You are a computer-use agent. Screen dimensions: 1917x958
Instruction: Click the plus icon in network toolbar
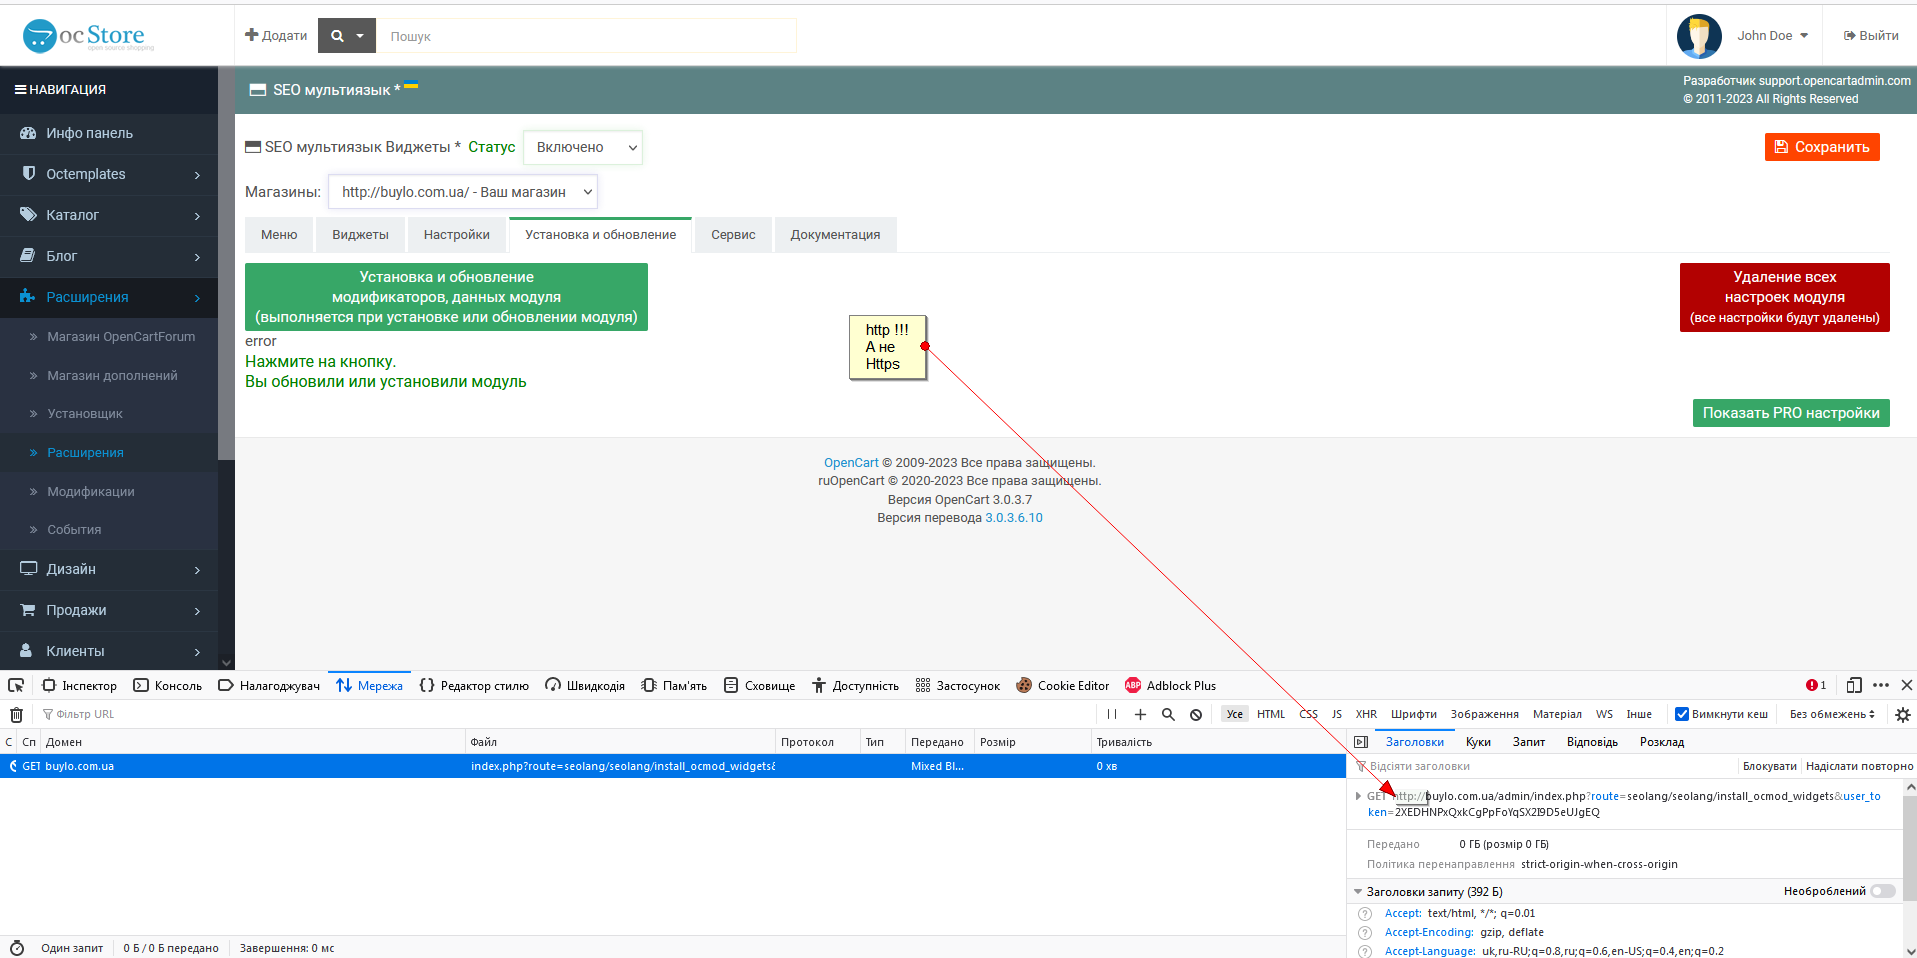coord(1140,714)
